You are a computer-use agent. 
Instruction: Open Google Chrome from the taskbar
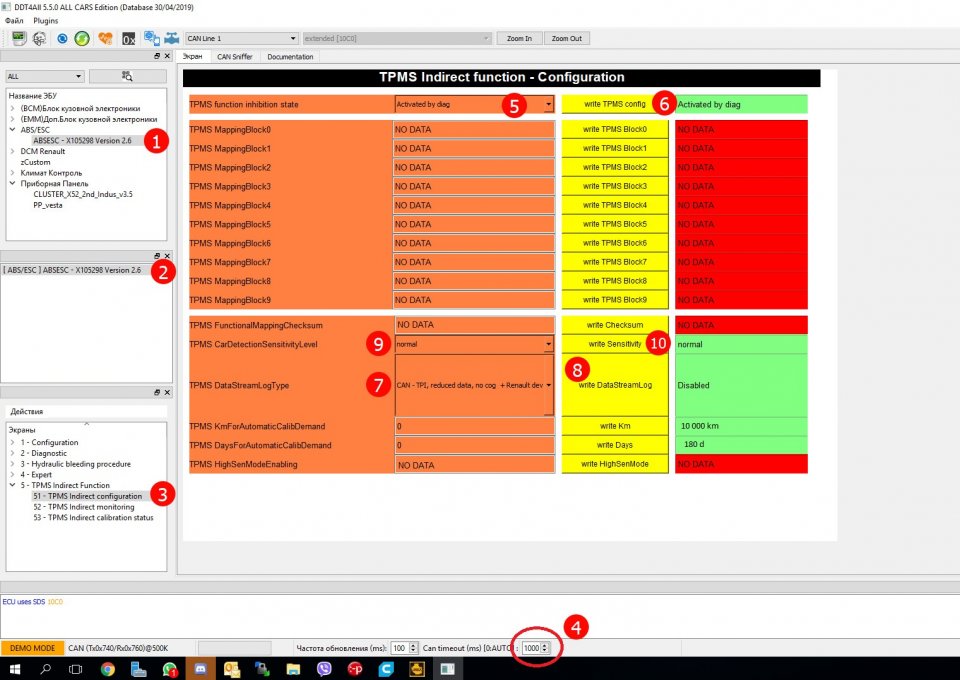coord(107,669)
